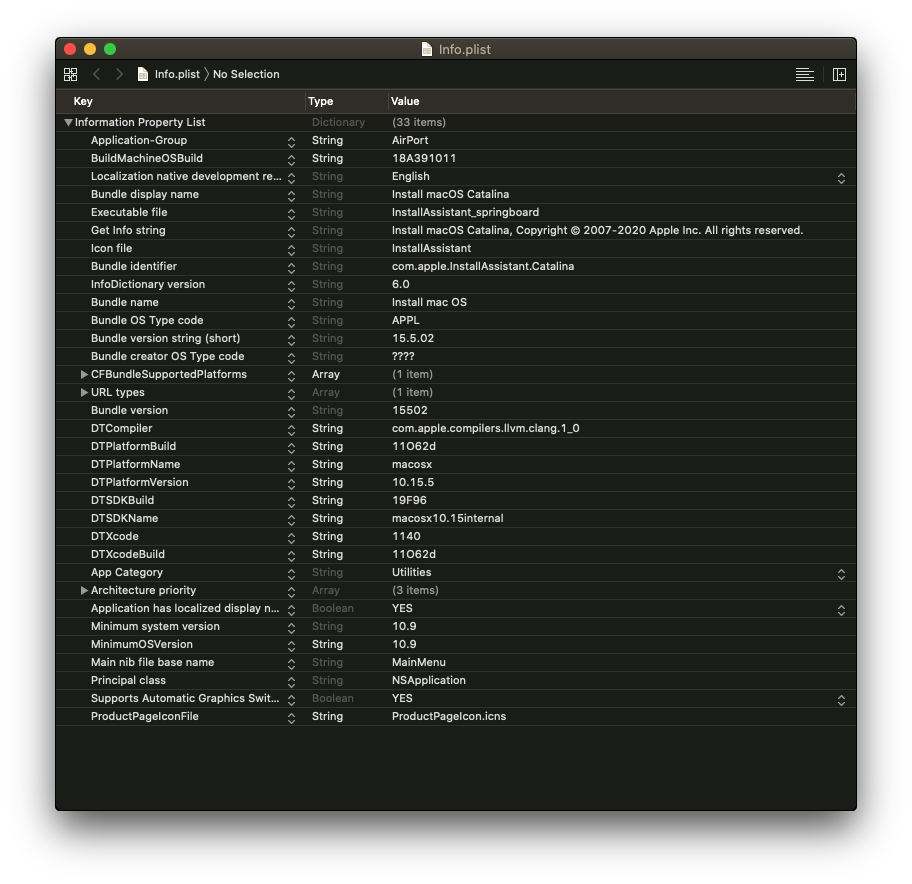Select the Bundle name key row

point(124,302)
